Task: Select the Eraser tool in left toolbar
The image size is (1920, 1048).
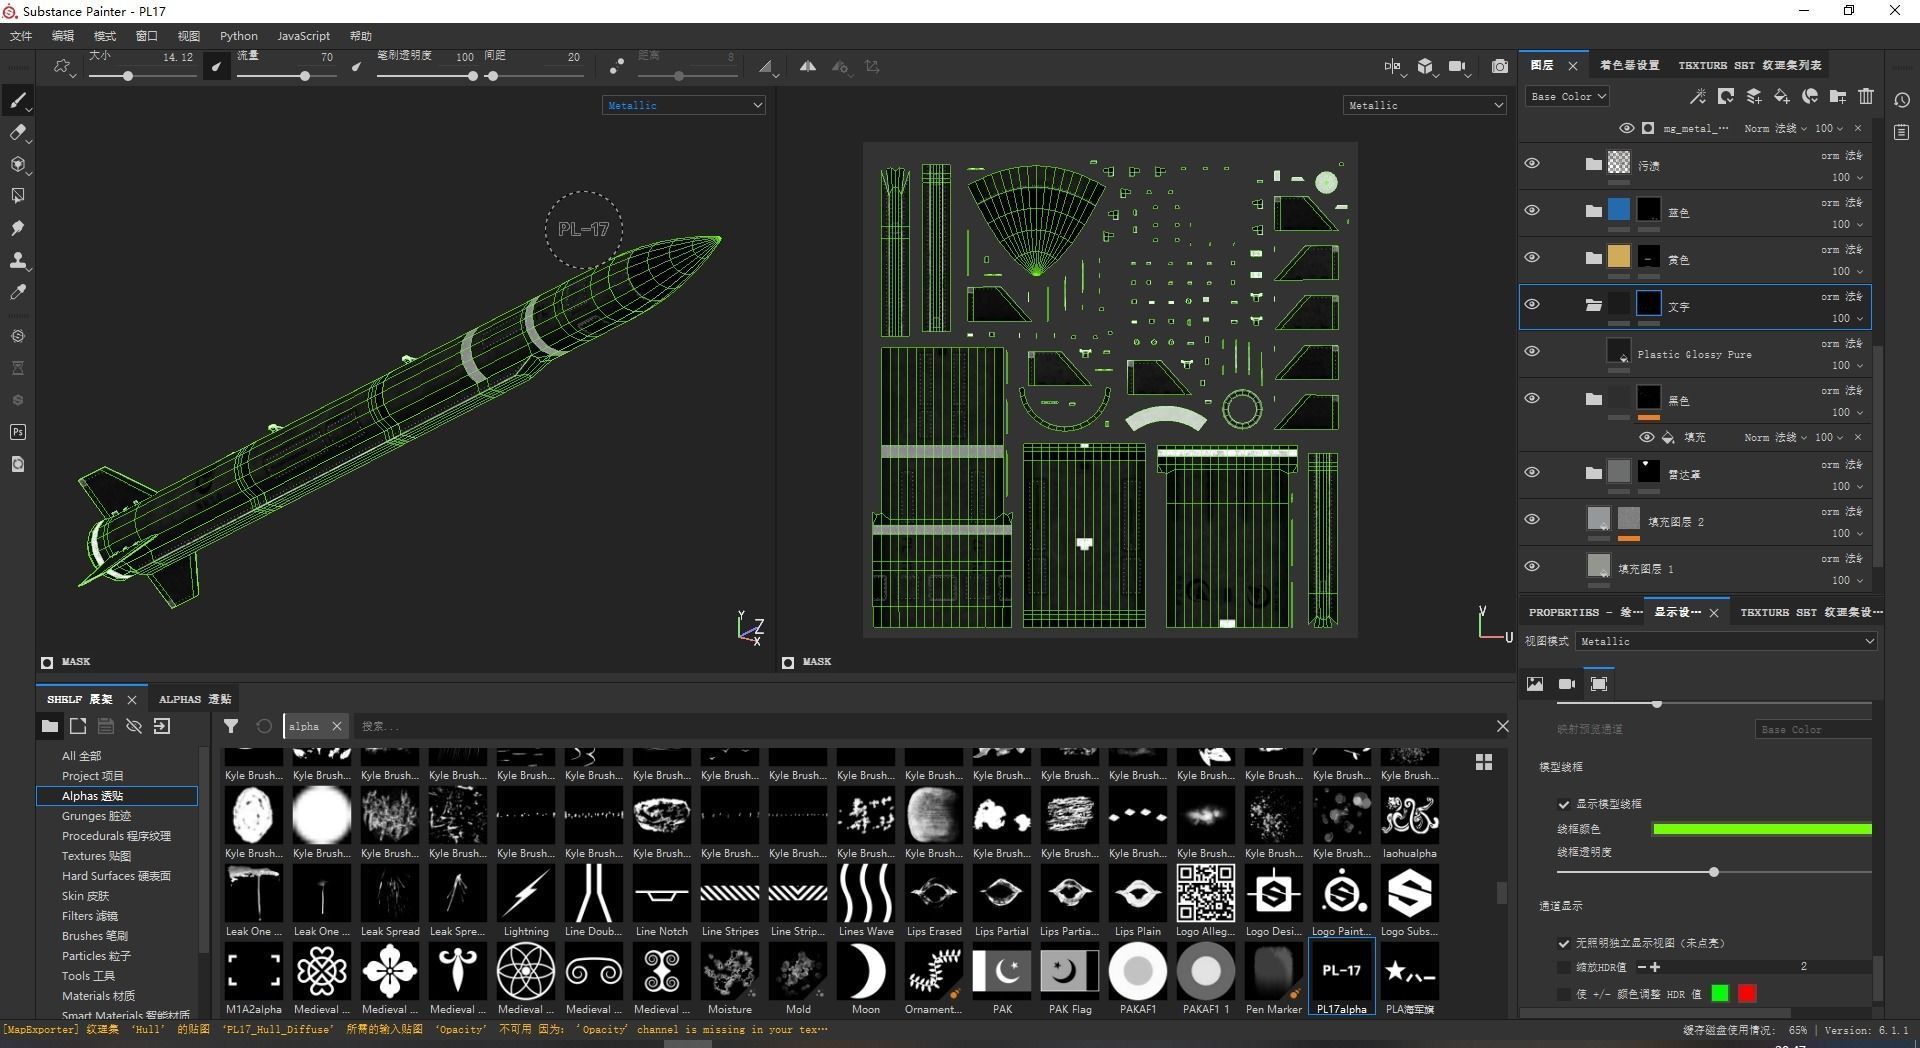Action: (18, 132)
